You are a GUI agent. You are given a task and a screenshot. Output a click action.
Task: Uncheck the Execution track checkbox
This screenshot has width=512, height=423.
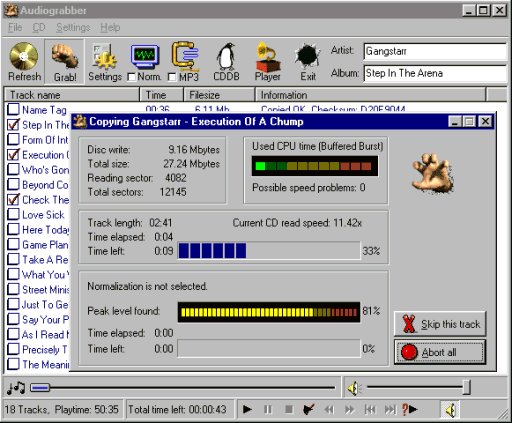tap(13, 154)
